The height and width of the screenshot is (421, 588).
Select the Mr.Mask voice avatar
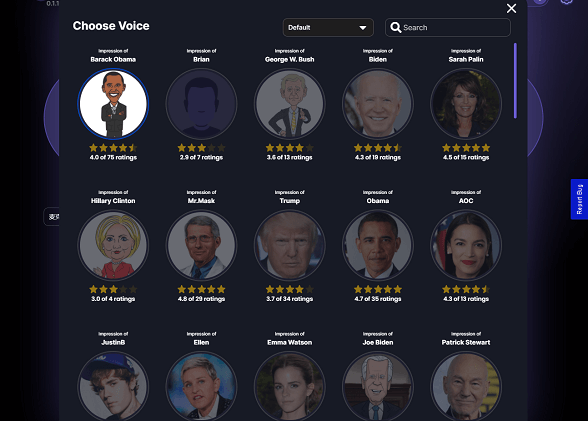[x=201, y=245]
